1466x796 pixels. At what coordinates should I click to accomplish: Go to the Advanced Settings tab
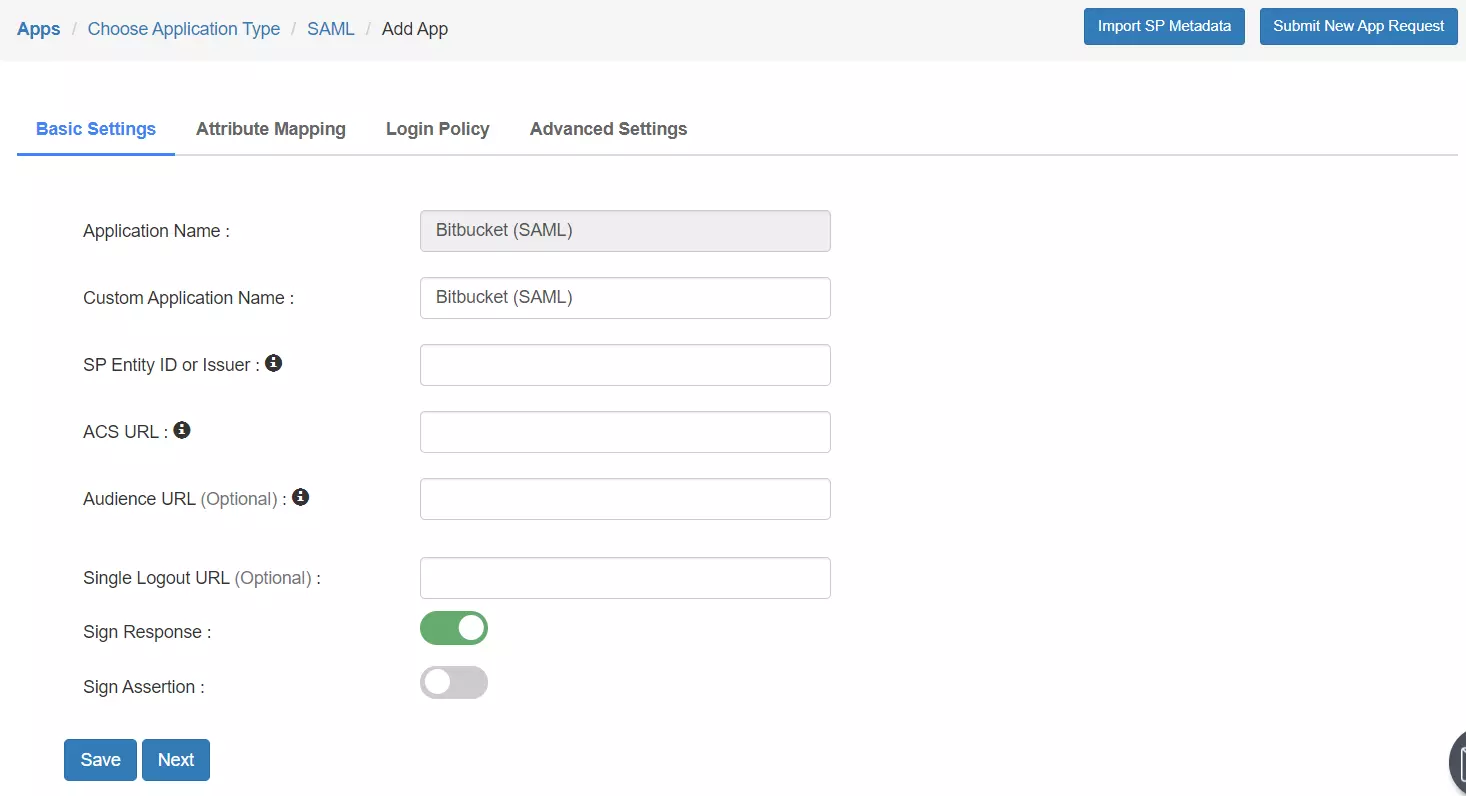click(608, 129)
